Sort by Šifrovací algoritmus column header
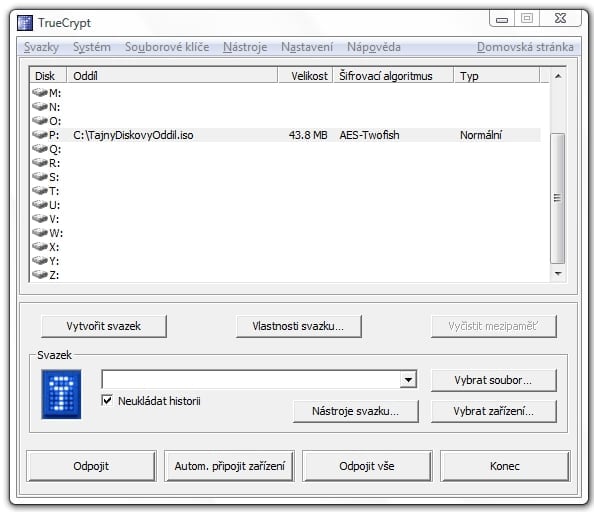 393,76
